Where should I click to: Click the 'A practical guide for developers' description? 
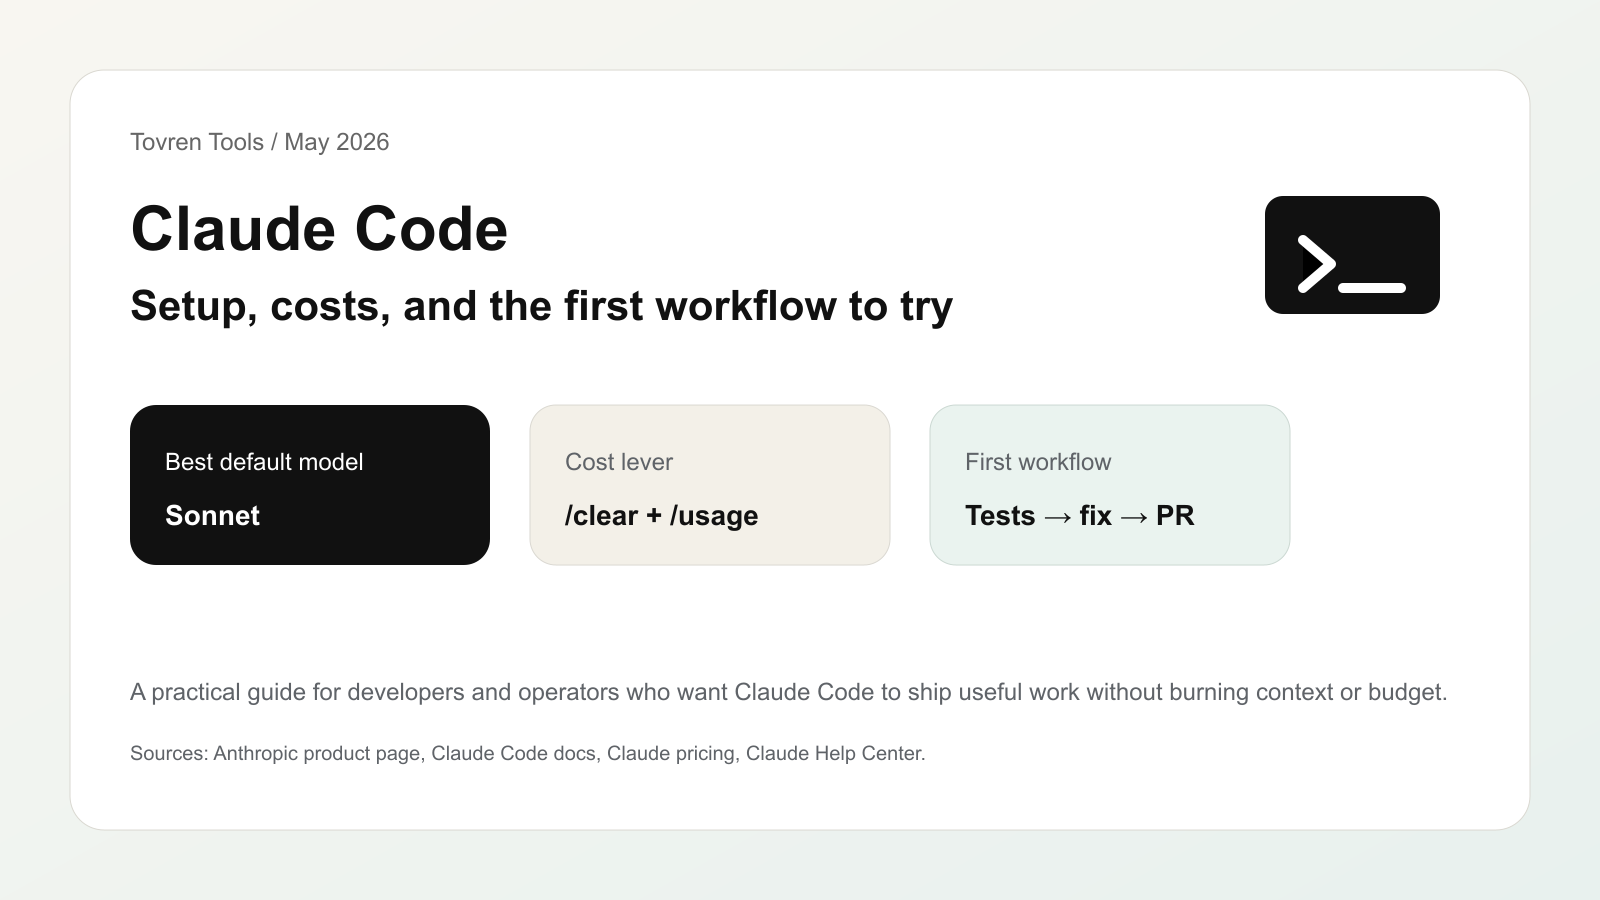coord(789,692)
